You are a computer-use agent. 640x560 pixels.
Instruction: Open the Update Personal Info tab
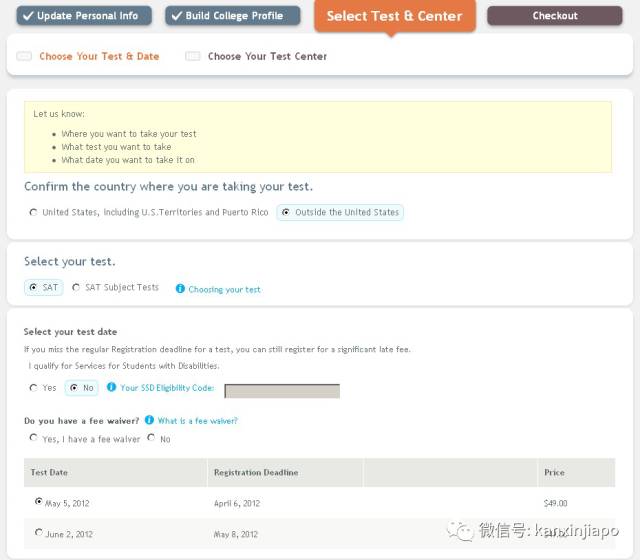point(84,16)
